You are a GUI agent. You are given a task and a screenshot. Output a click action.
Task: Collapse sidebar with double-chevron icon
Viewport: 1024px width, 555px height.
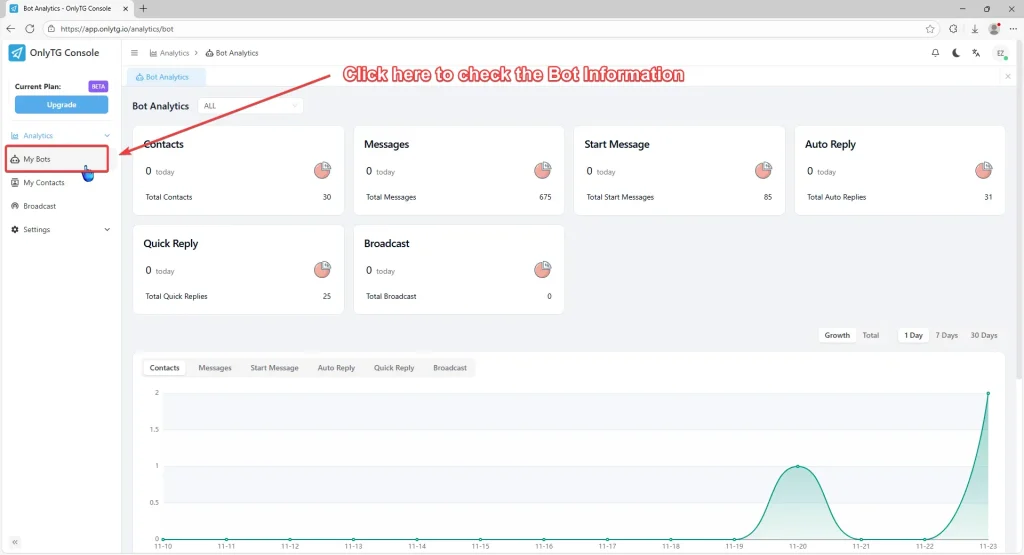click(15, 542)
